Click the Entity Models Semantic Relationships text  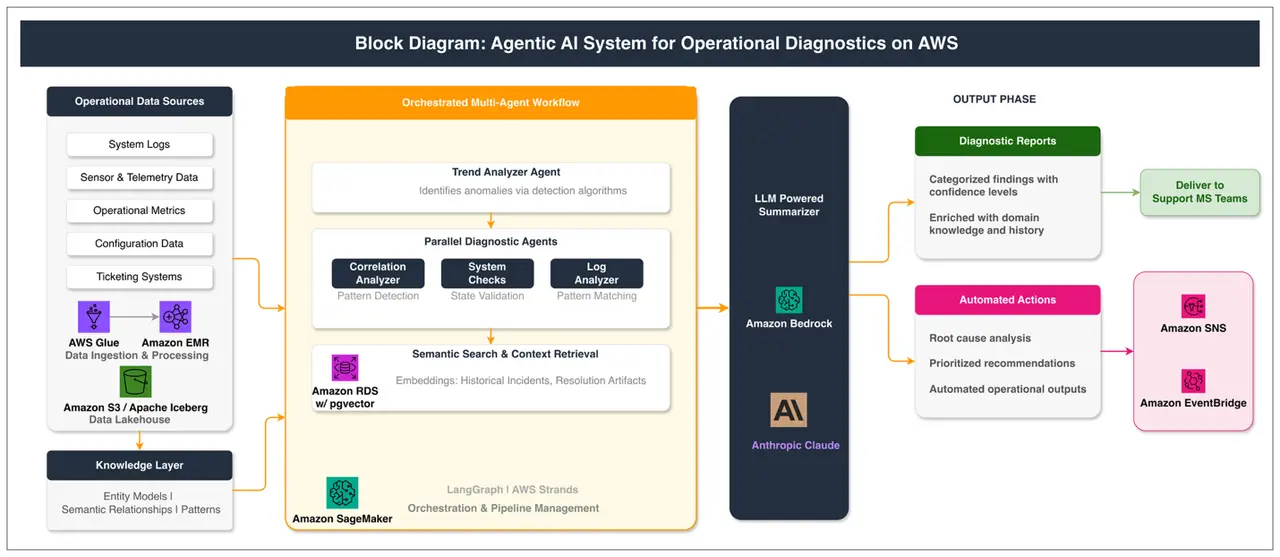coord(140,503)
